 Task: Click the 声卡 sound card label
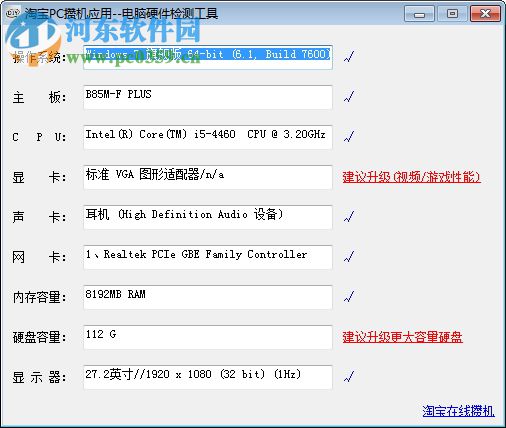coord(39,217)
